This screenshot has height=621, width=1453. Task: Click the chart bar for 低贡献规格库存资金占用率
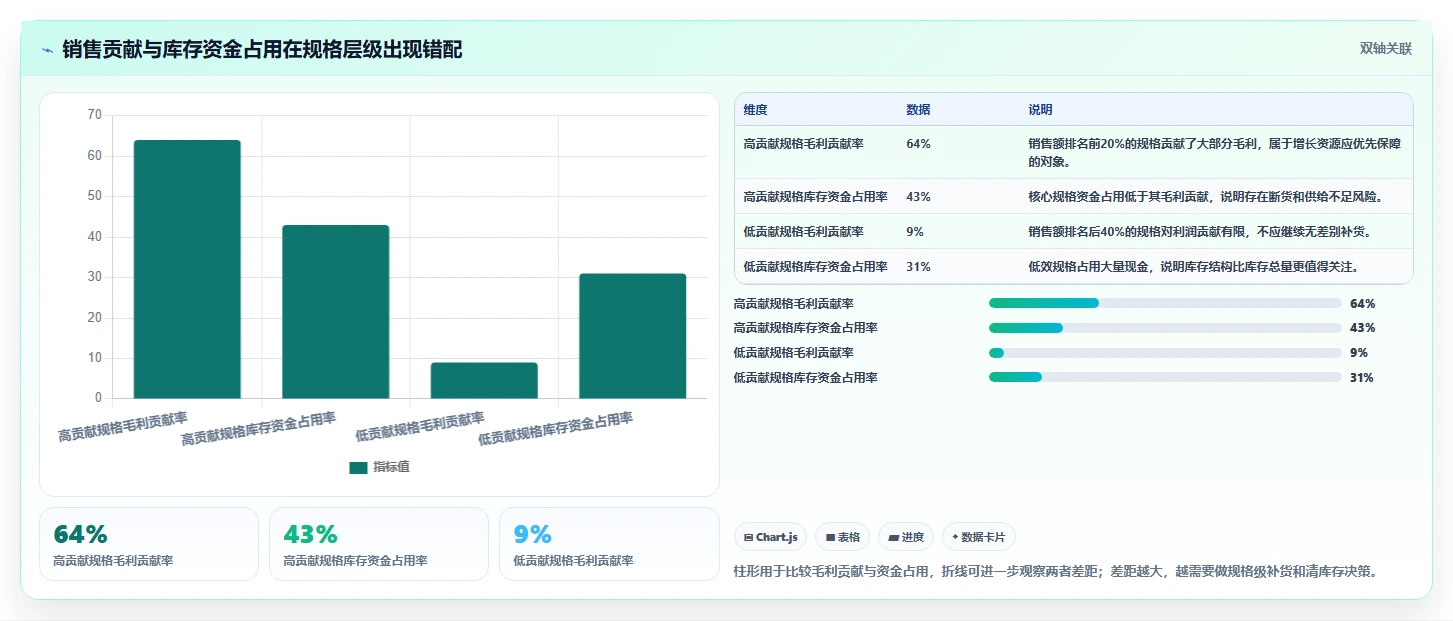(632, 336)
